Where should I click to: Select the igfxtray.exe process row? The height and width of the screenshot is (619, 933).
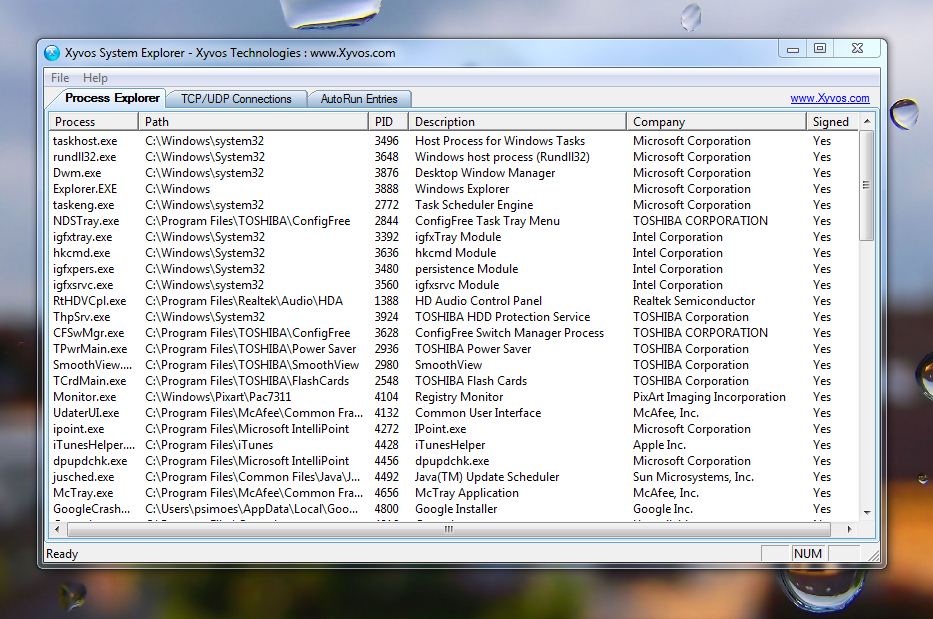453,237
